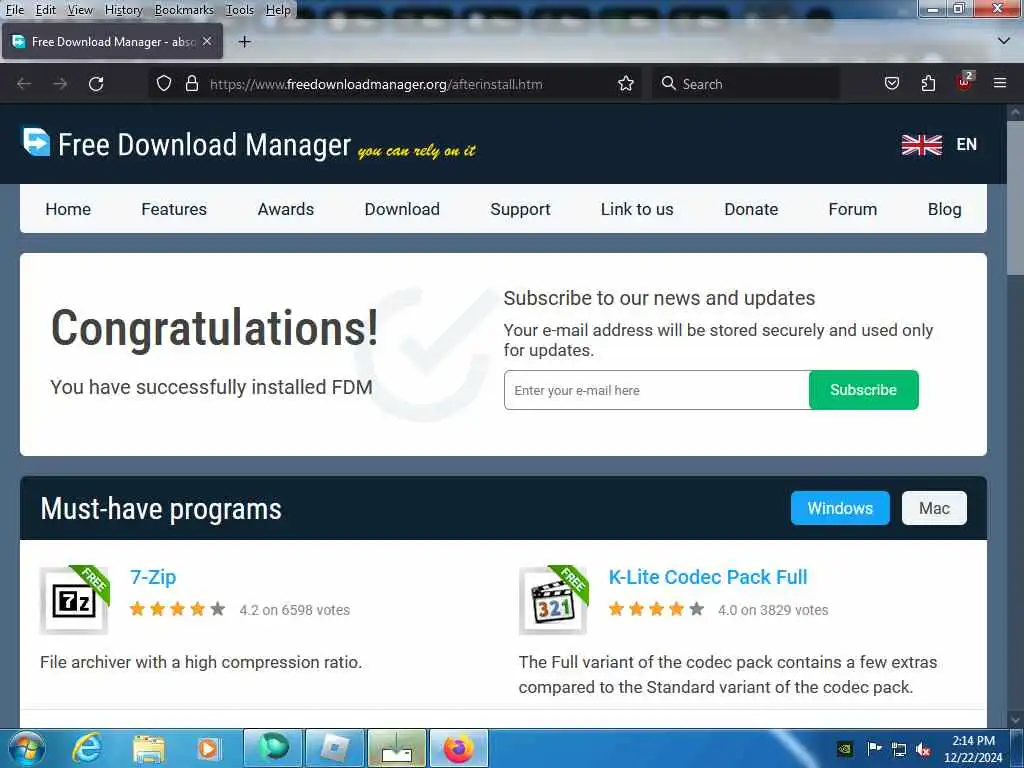Open the Firefox hamburger application menu
1024x768 pixels.
point(1000,83)
